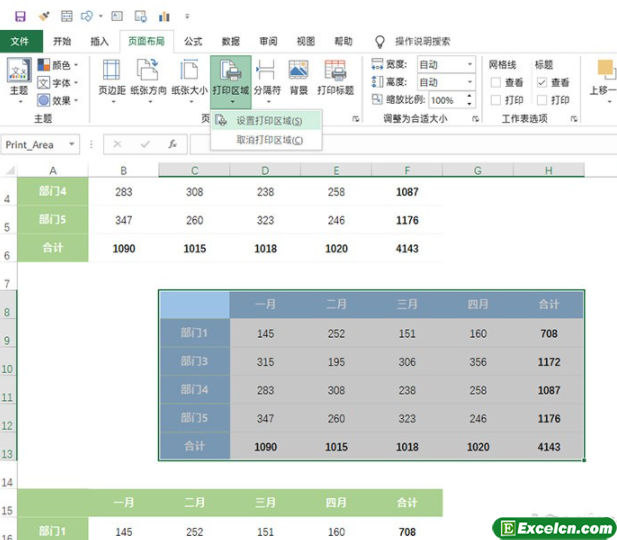Open the Name Box dropdown arrow
The width and height of the screenshot is (617, 540).
click(72, 144)
